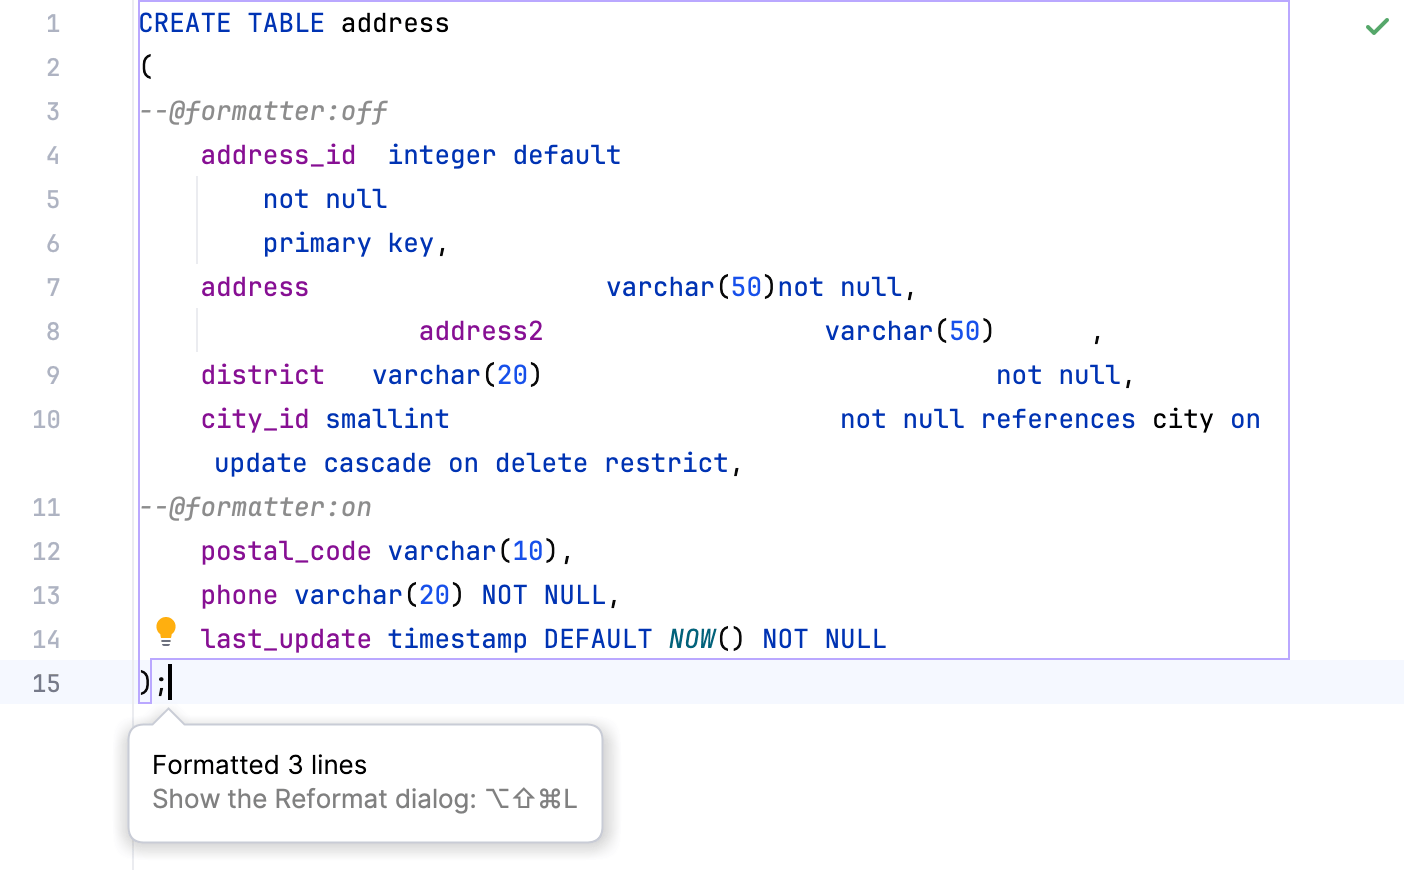Select the '--@formatter:on' comment line
Viewport: 1404px width, 870px height.
pos(255,507)
